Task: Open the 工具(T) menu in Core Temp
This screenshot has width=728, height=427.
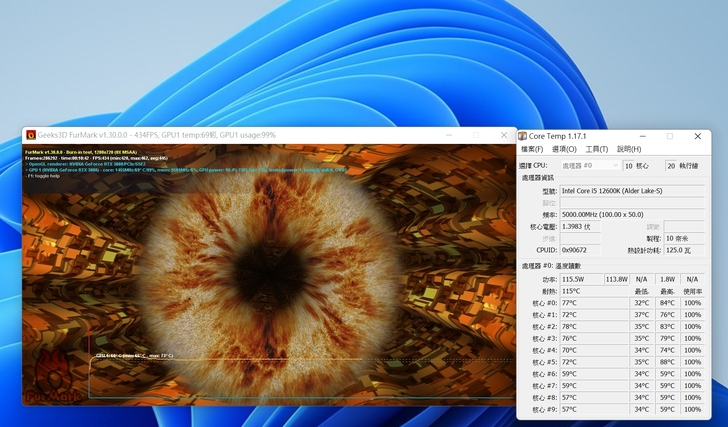Action: (x=596, y=149)
